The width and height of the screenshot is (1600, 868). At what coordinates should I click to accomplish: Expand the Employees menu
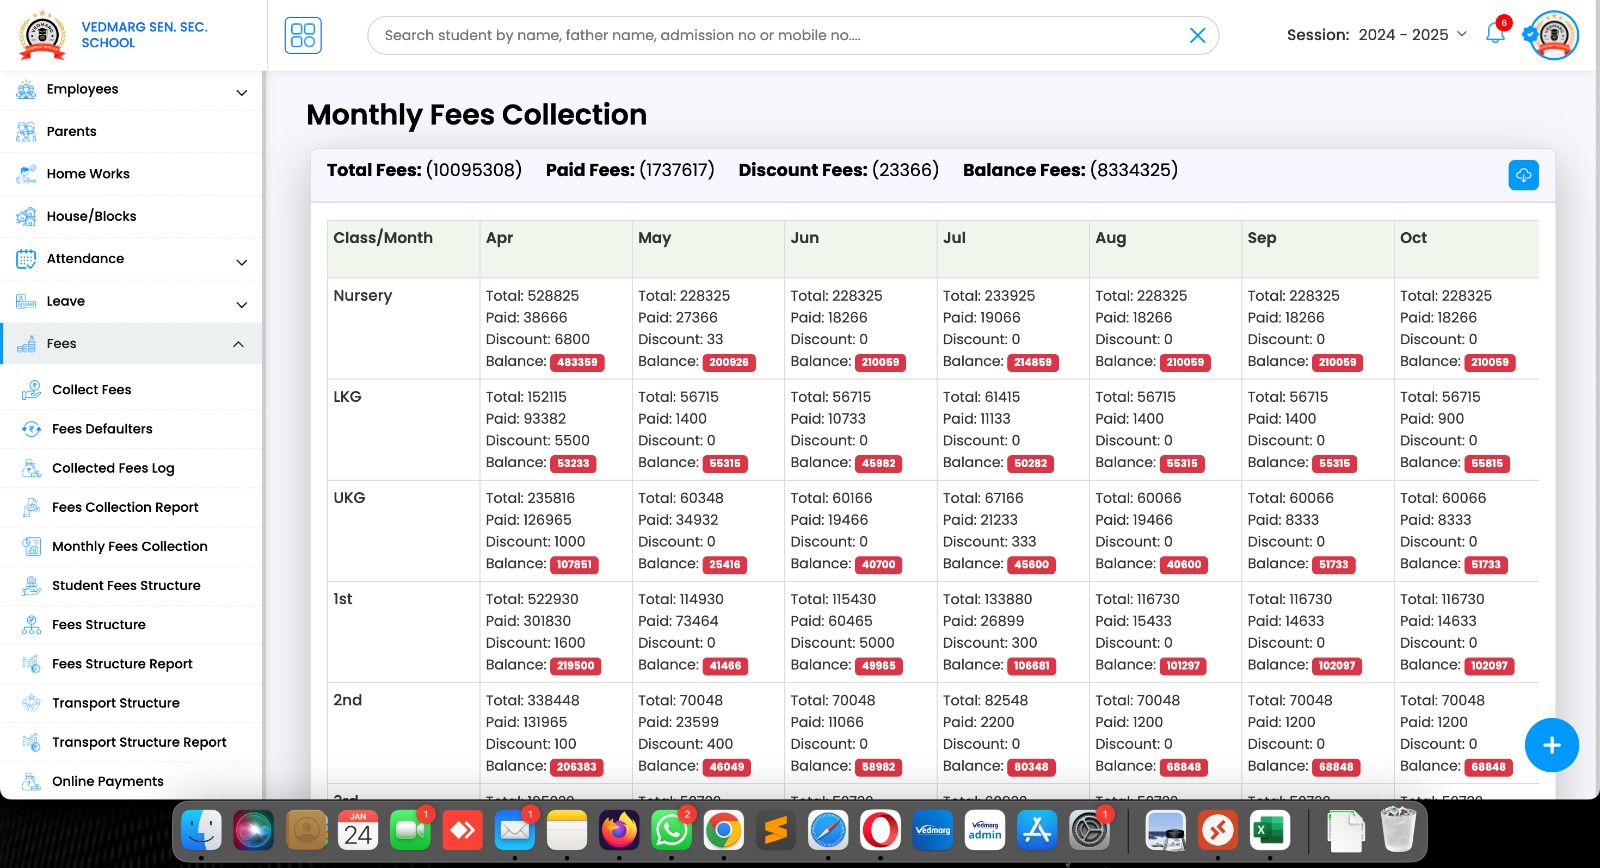pos(131,89)
